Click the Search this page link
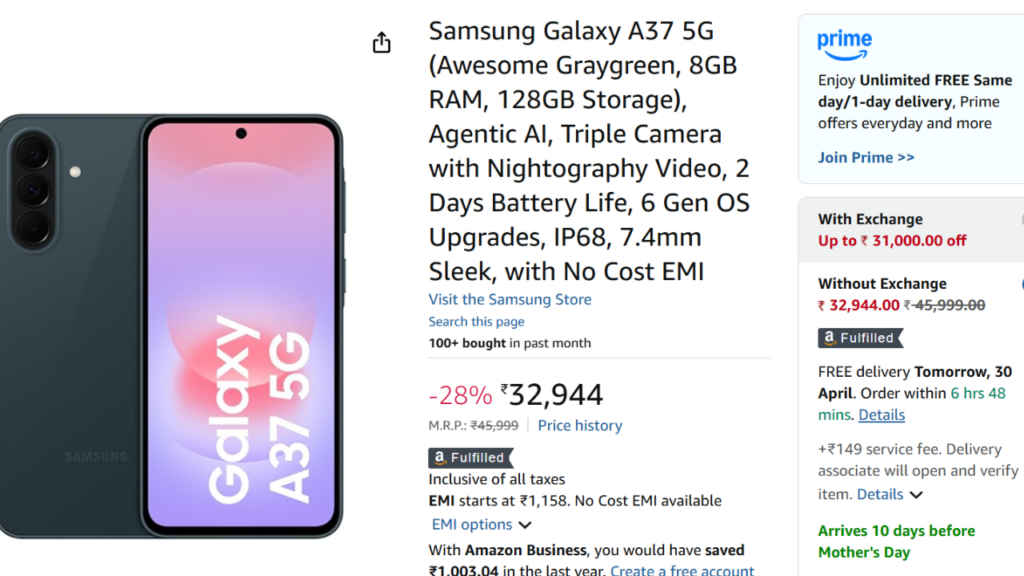The height and width of the screenshot is (576, 1024). (x=476, y=321)
